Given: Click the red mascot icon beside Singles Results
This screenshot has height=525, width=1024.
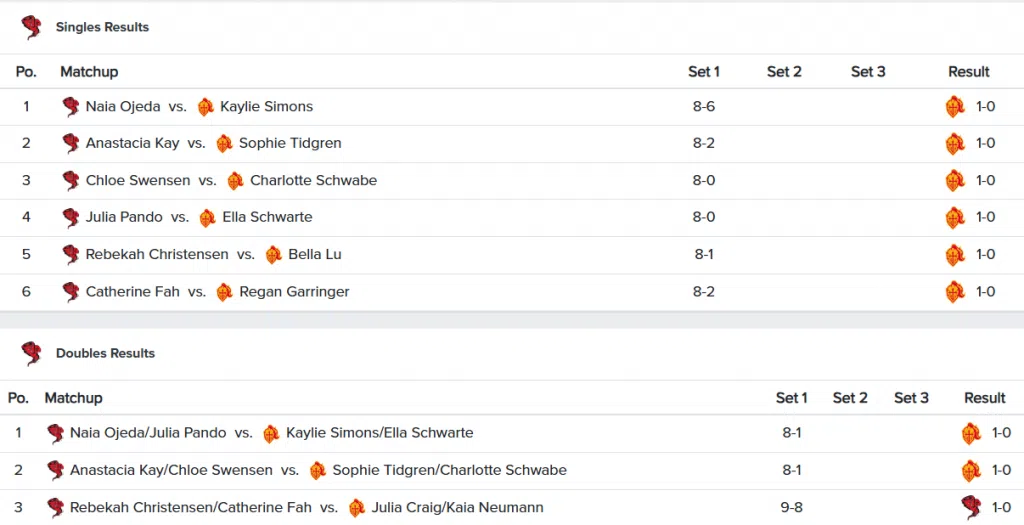Looking at the screenshot, I should click(31, 27).
